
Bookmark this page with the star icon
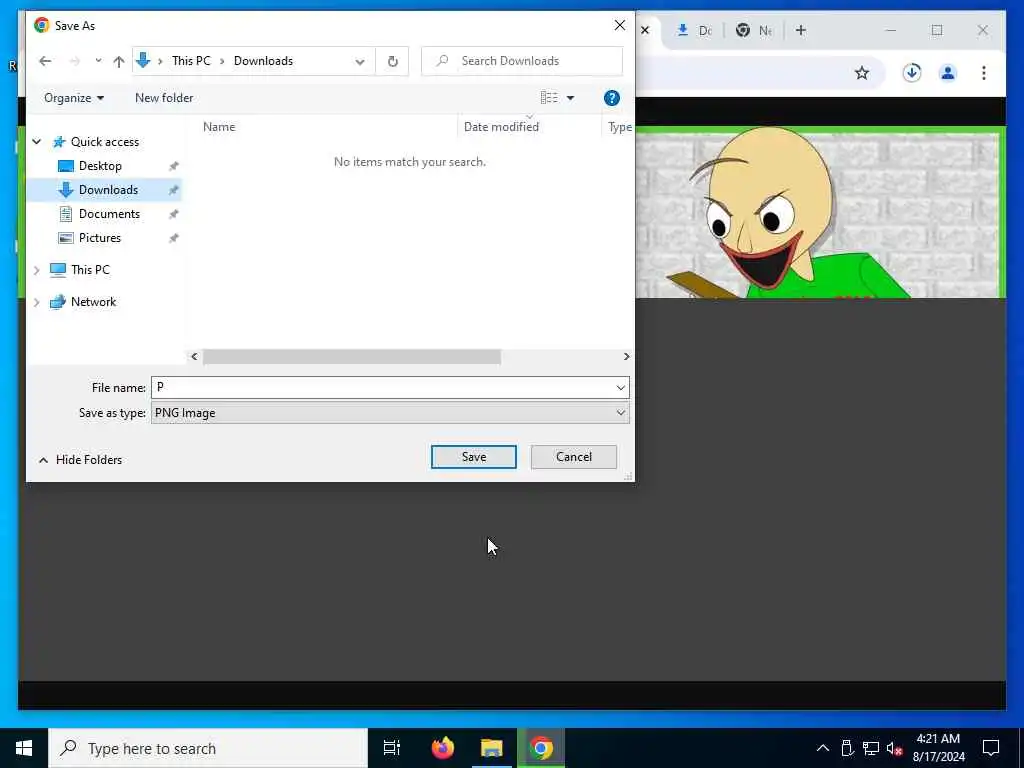[862, 73]
